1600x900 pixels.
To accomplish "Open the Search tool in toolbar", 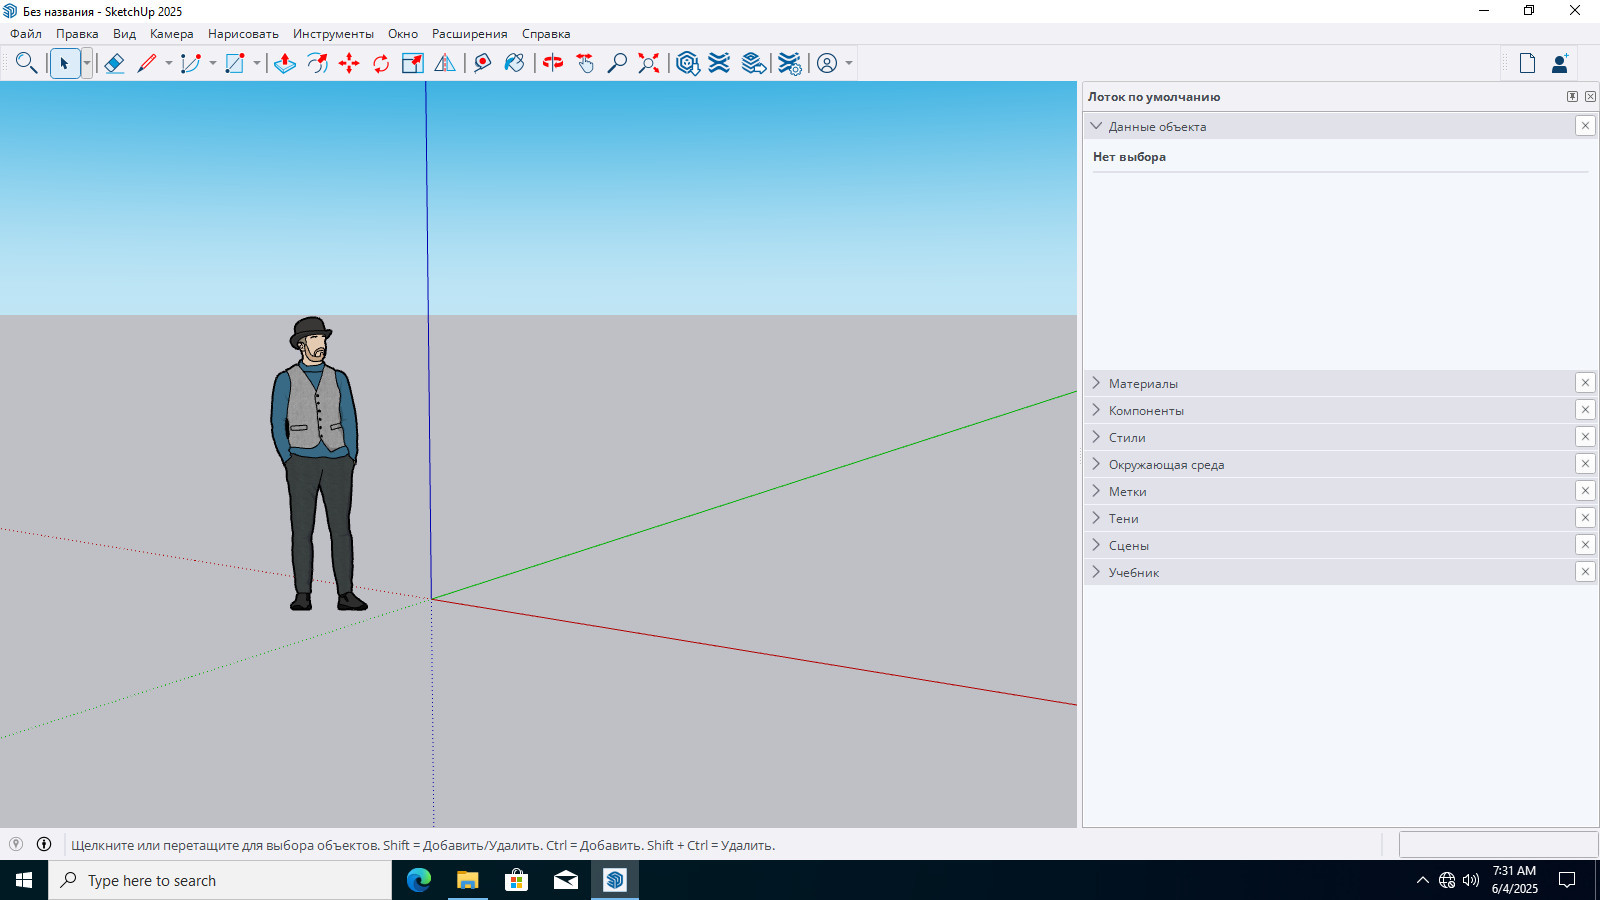I will 27,63.
